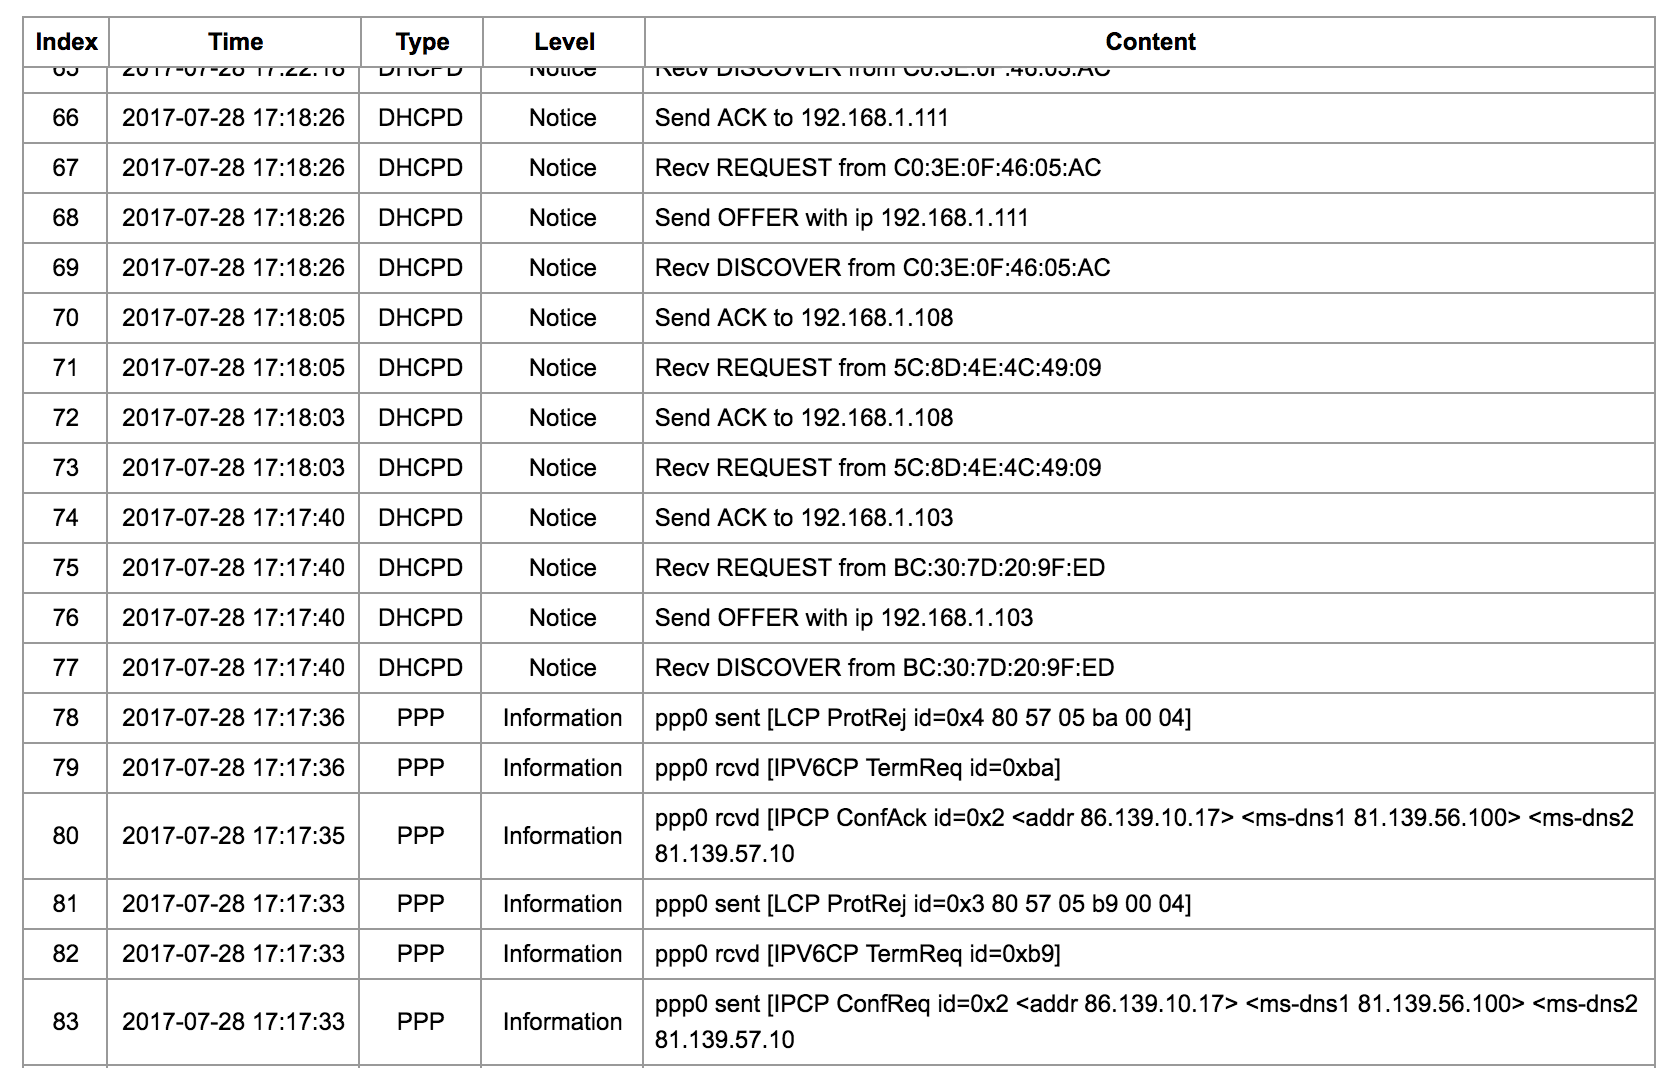Screen dimensions: 1678x1080
Task: Click the PPP type cell in row 78
Action: click(x=420, y=718)
